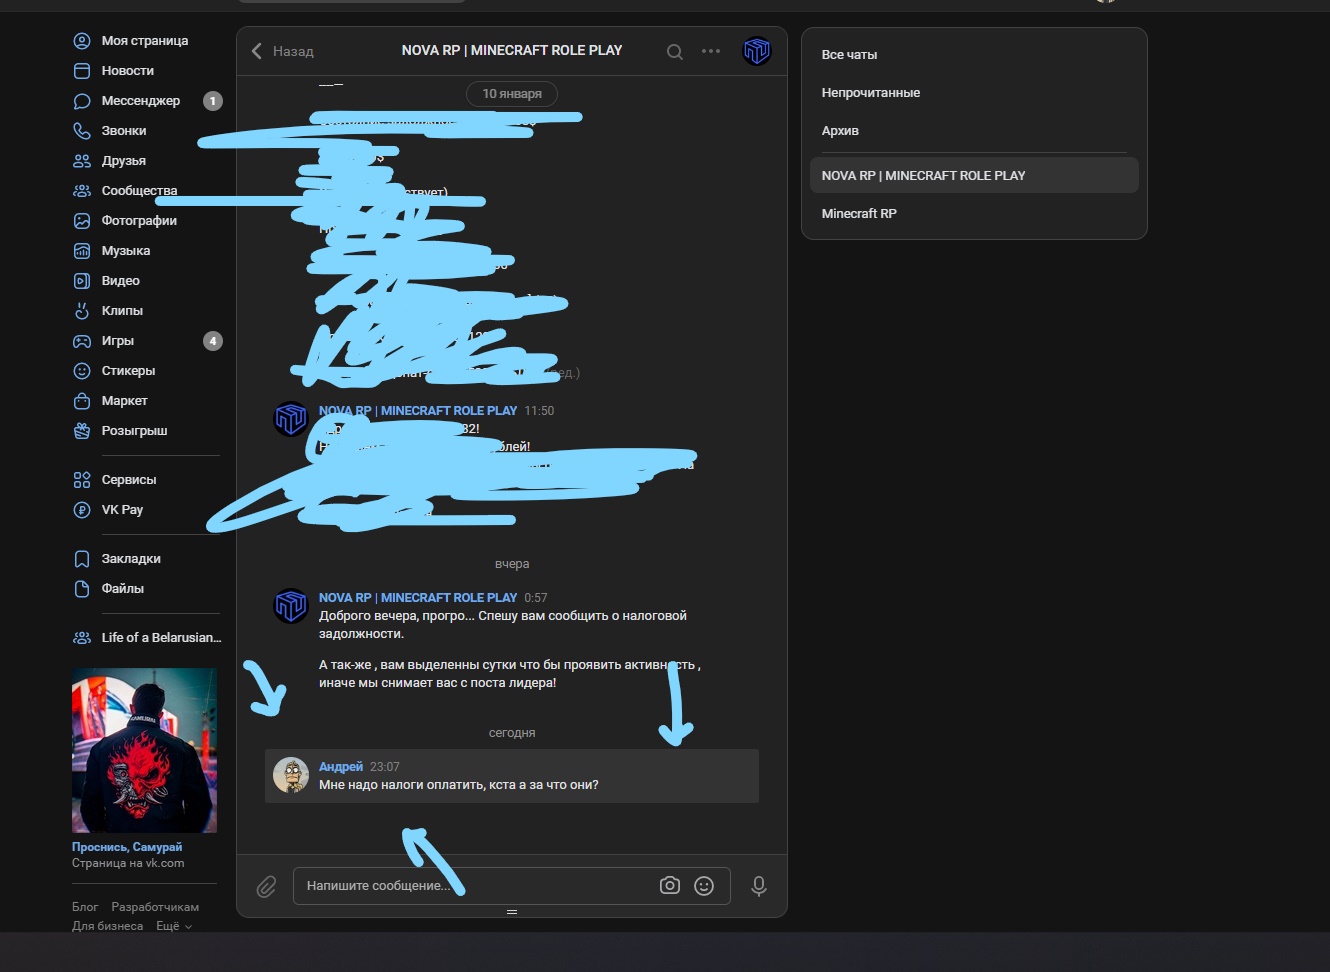1330x972 pixels.
Task: Open the Музыка icon
Action: pos(82,251)
